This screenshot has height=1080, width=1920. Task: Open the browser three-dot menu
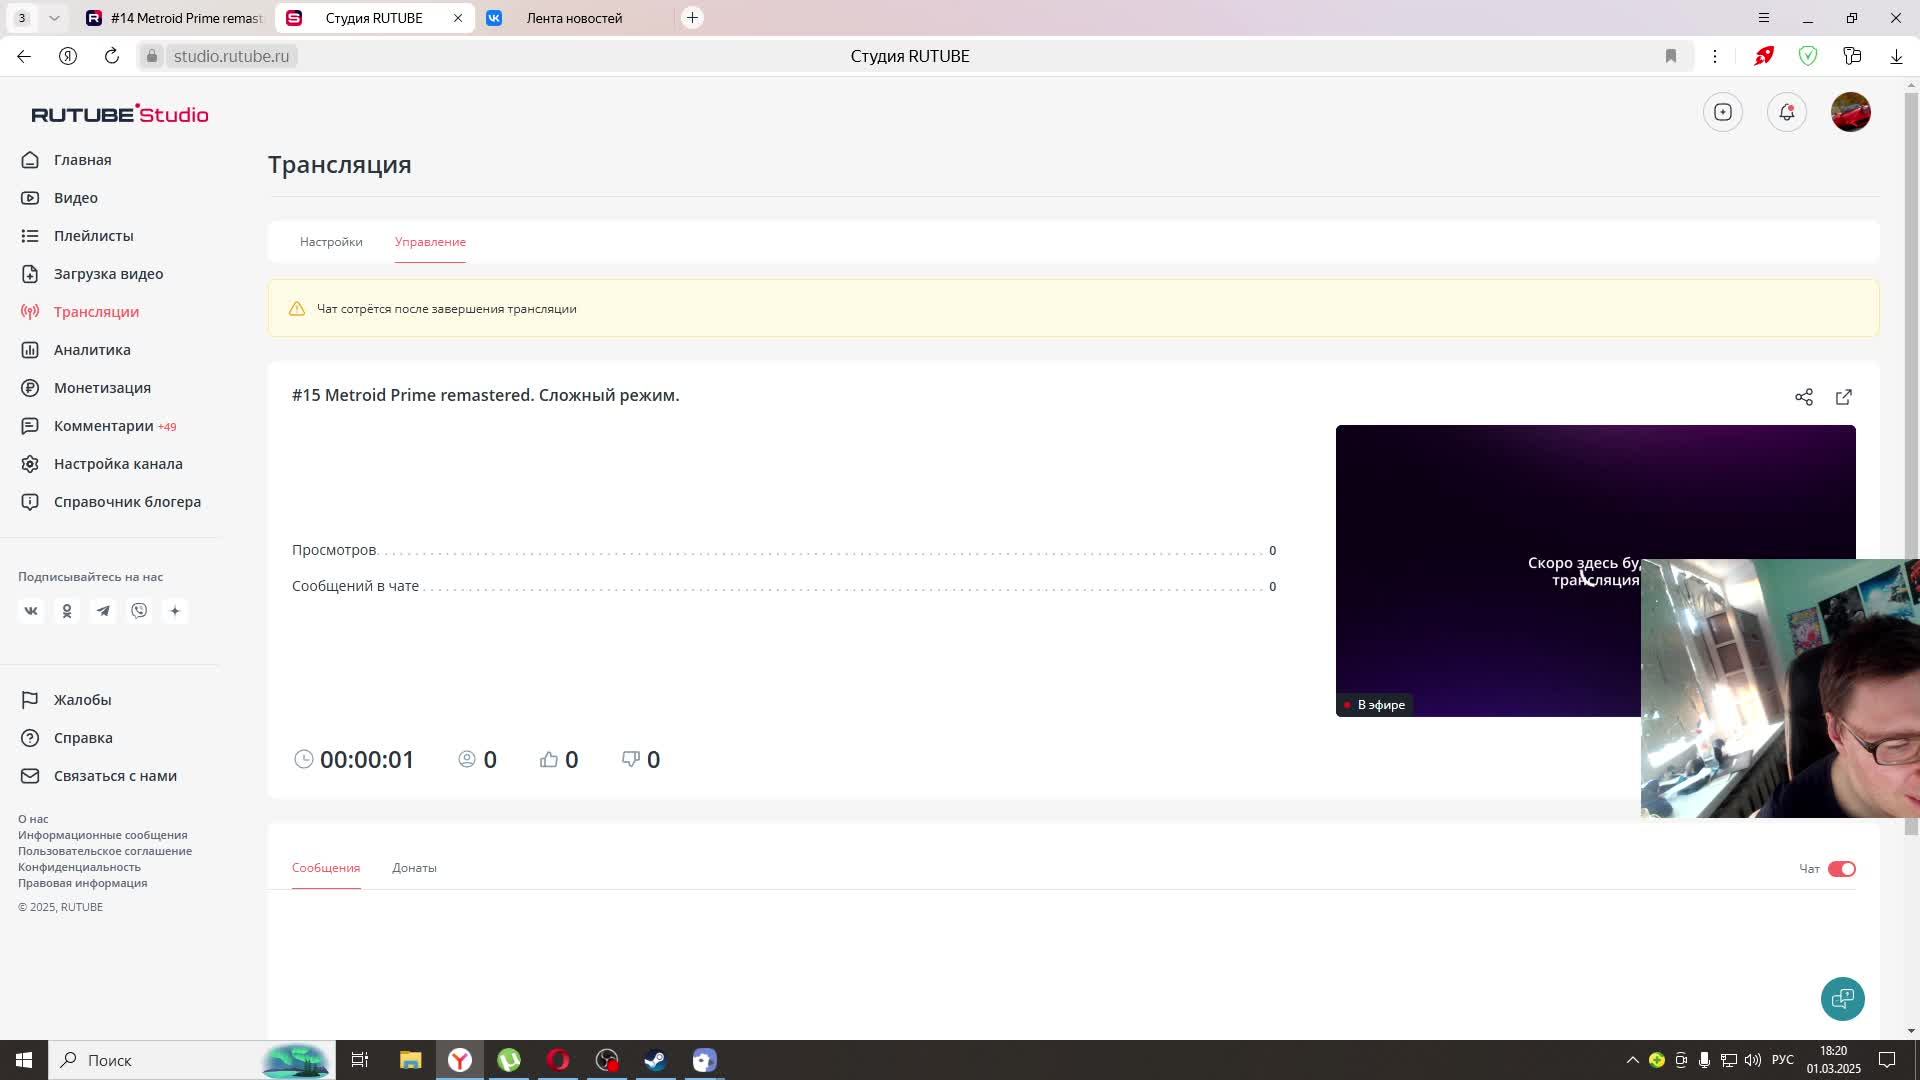(x=1714, y=56)
